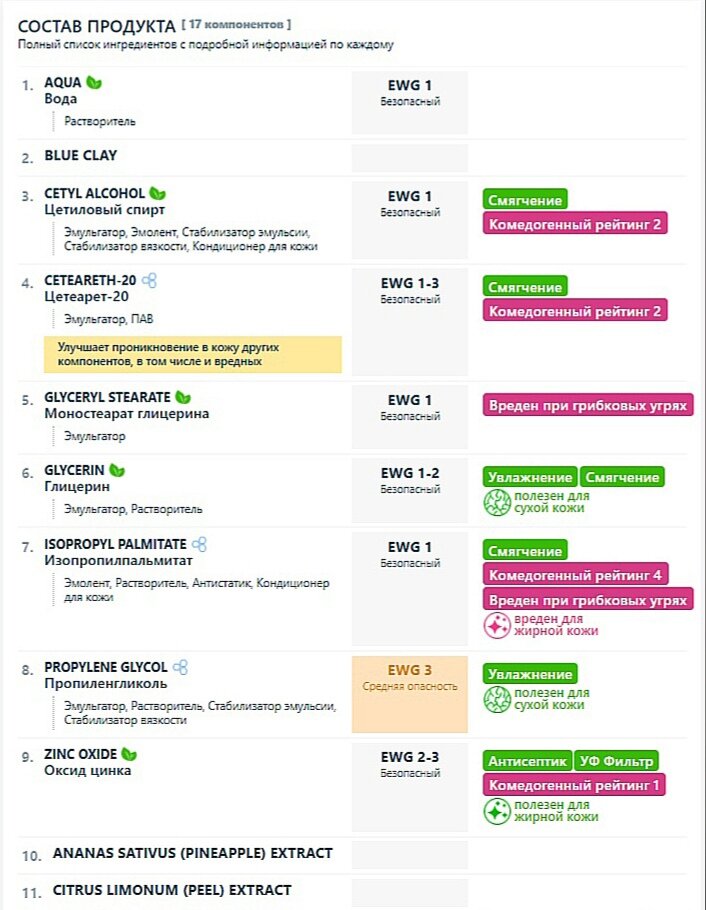Click the yellow CETEARETH-20 penetration warning note
The height and width of the screenshot is (910, 706).
pyautogui.click(x=193, y=354)
